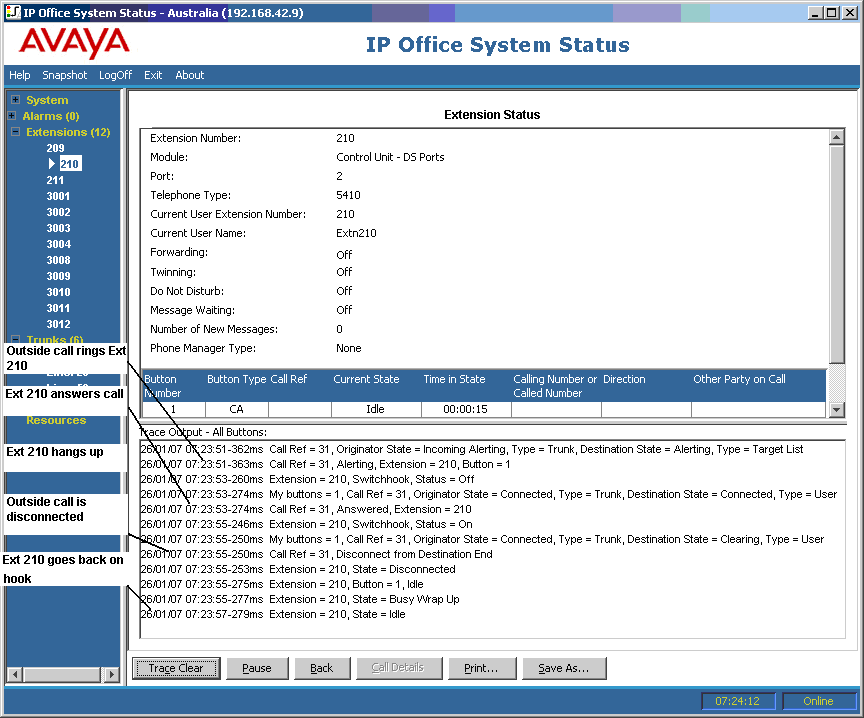Expand the System tree node
The width and height of the screenshot is (864, 718).
point(15,100)
